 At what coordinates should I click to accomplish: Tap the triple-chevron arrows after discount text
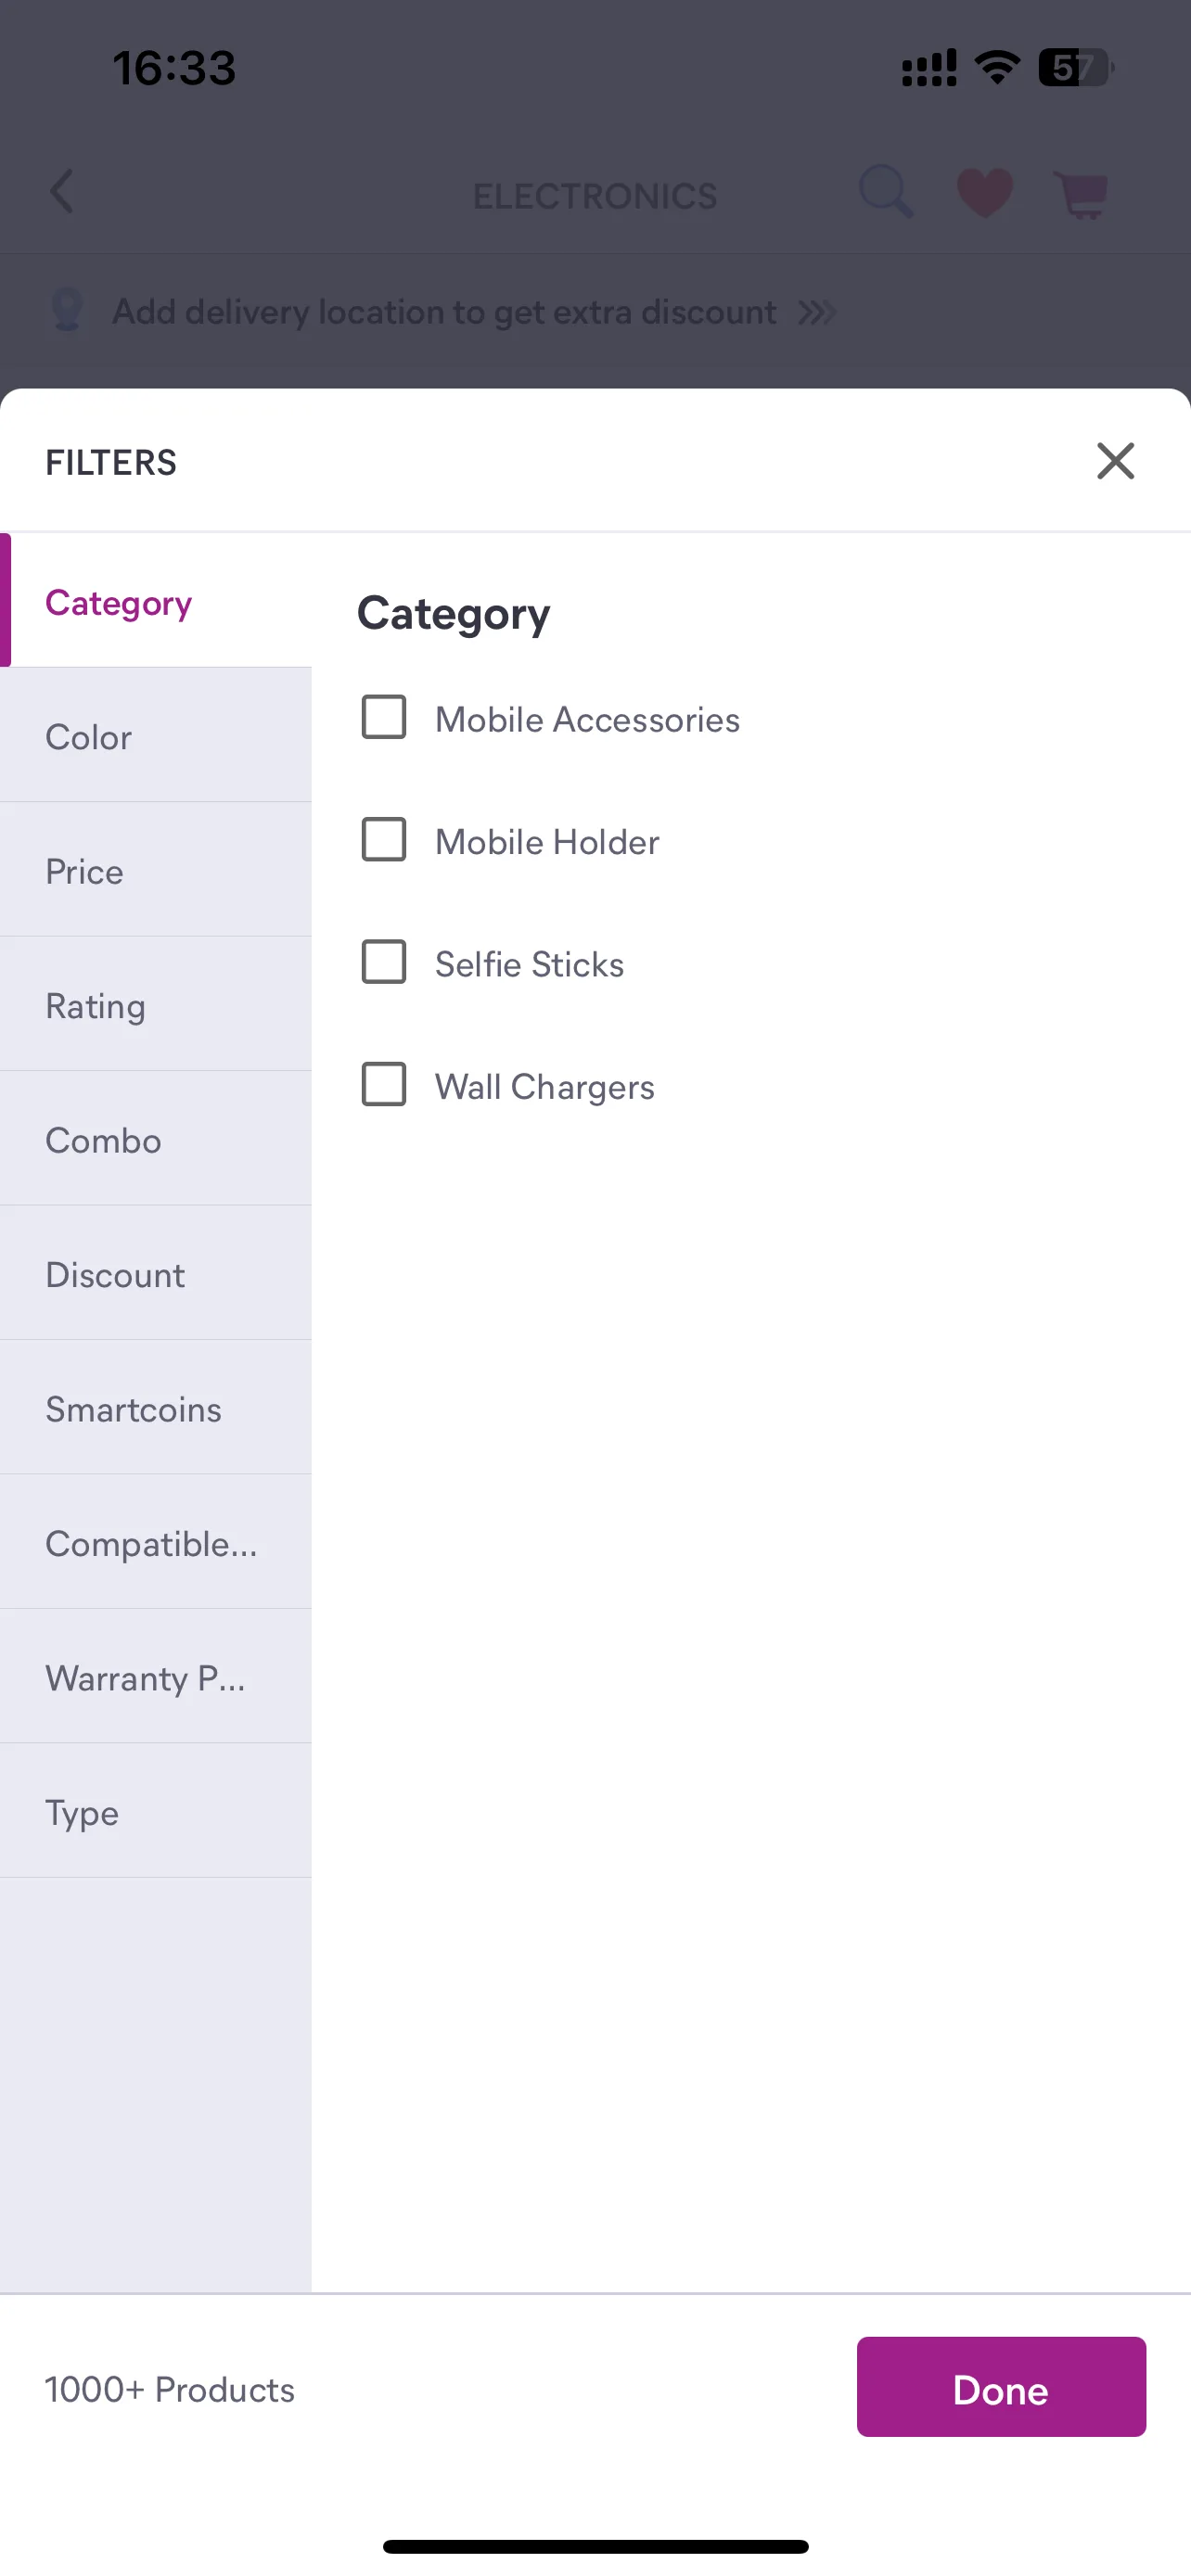[817, 313]
